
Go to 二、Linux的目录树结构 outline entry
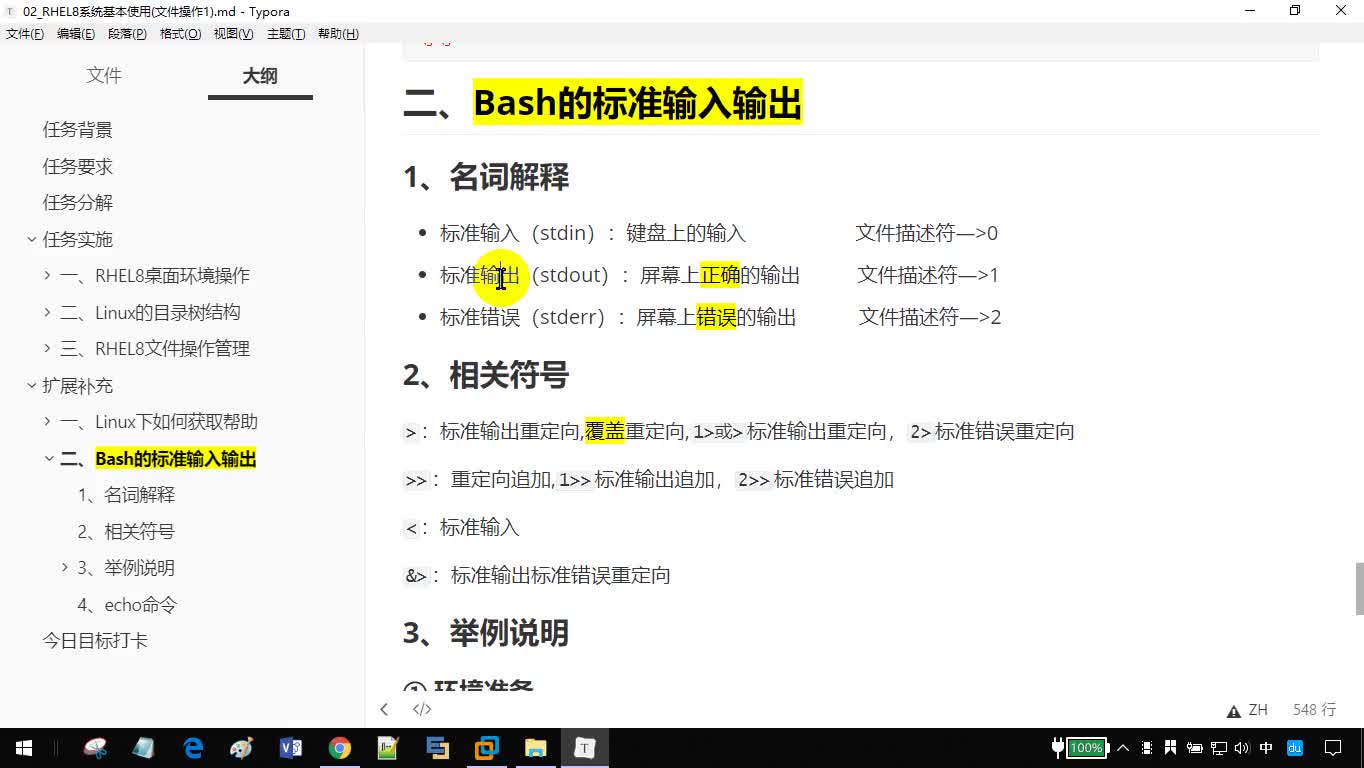pyautogui.click(x=150, y=312)
